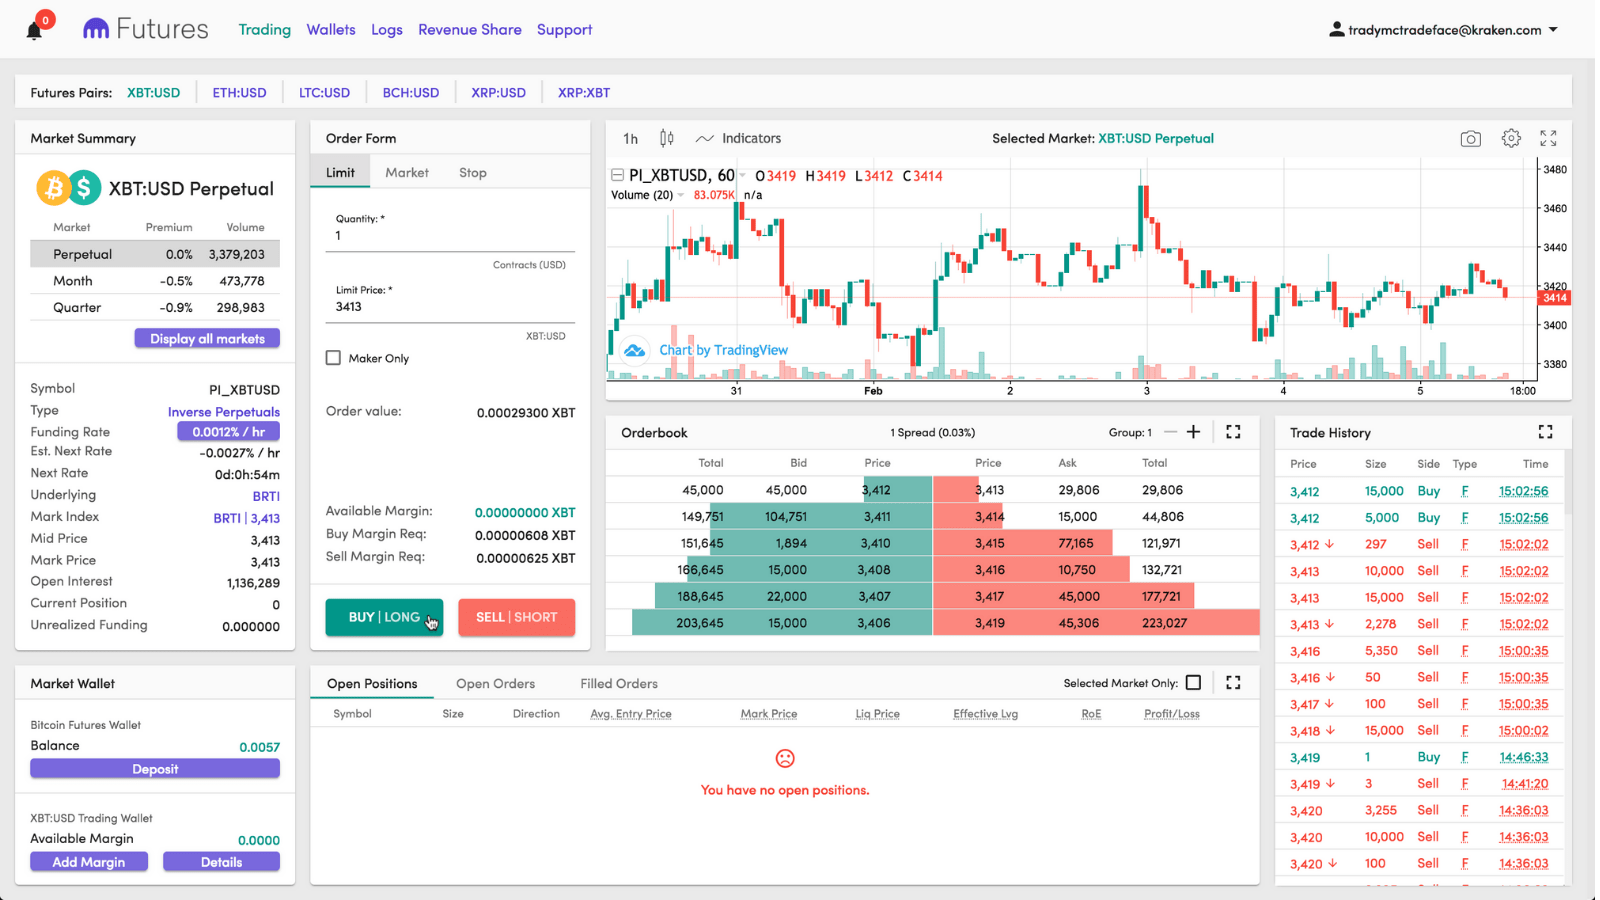
Task: Select the Open Positions tab
Action: tap(372, 684)
